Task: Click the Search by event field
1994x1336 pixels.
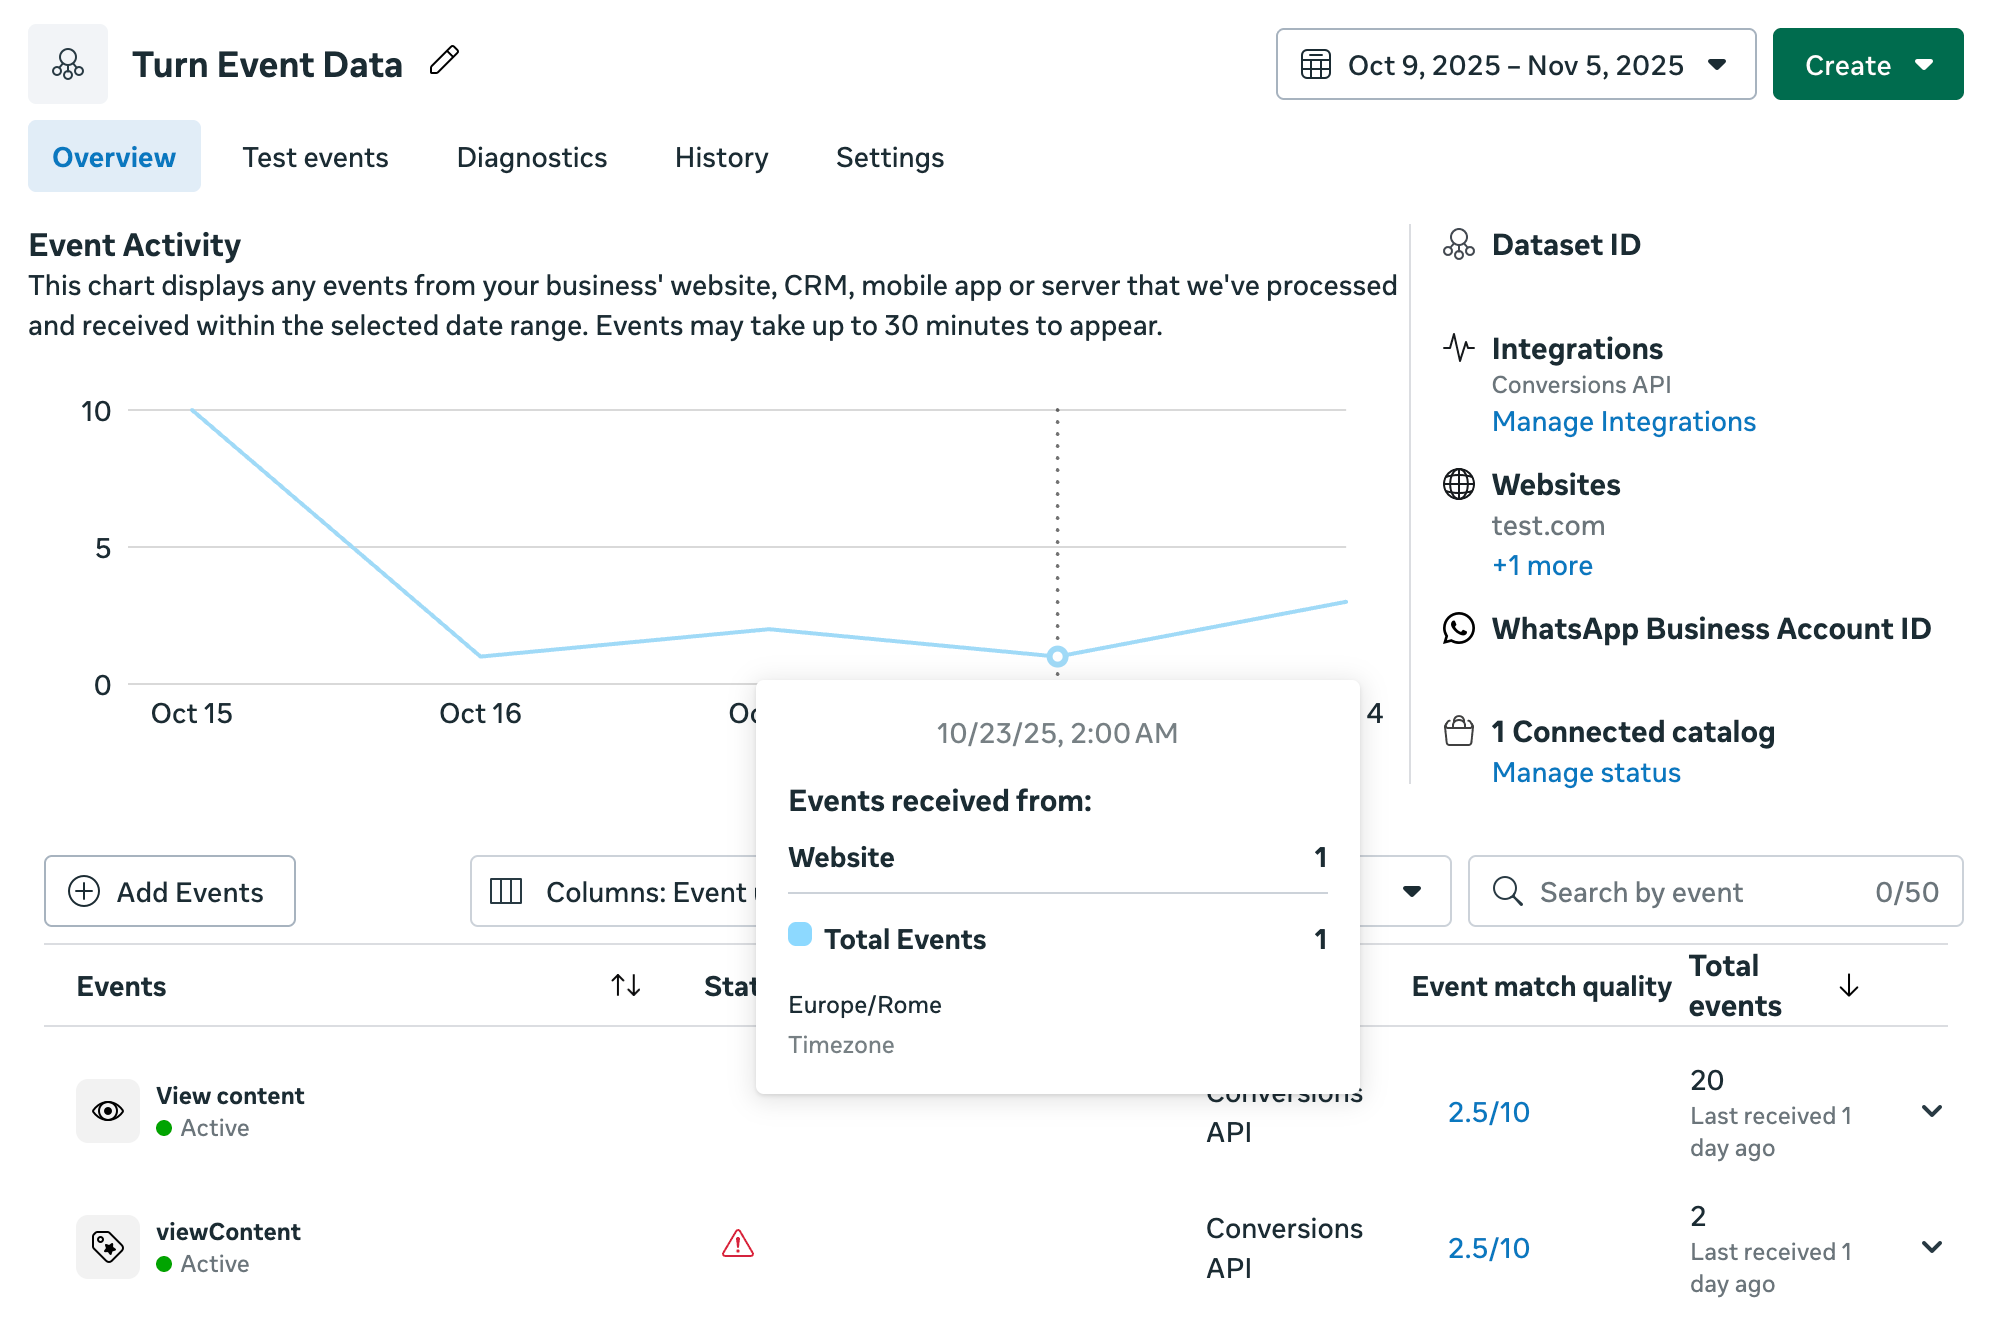Action: tap(1690, 891)
